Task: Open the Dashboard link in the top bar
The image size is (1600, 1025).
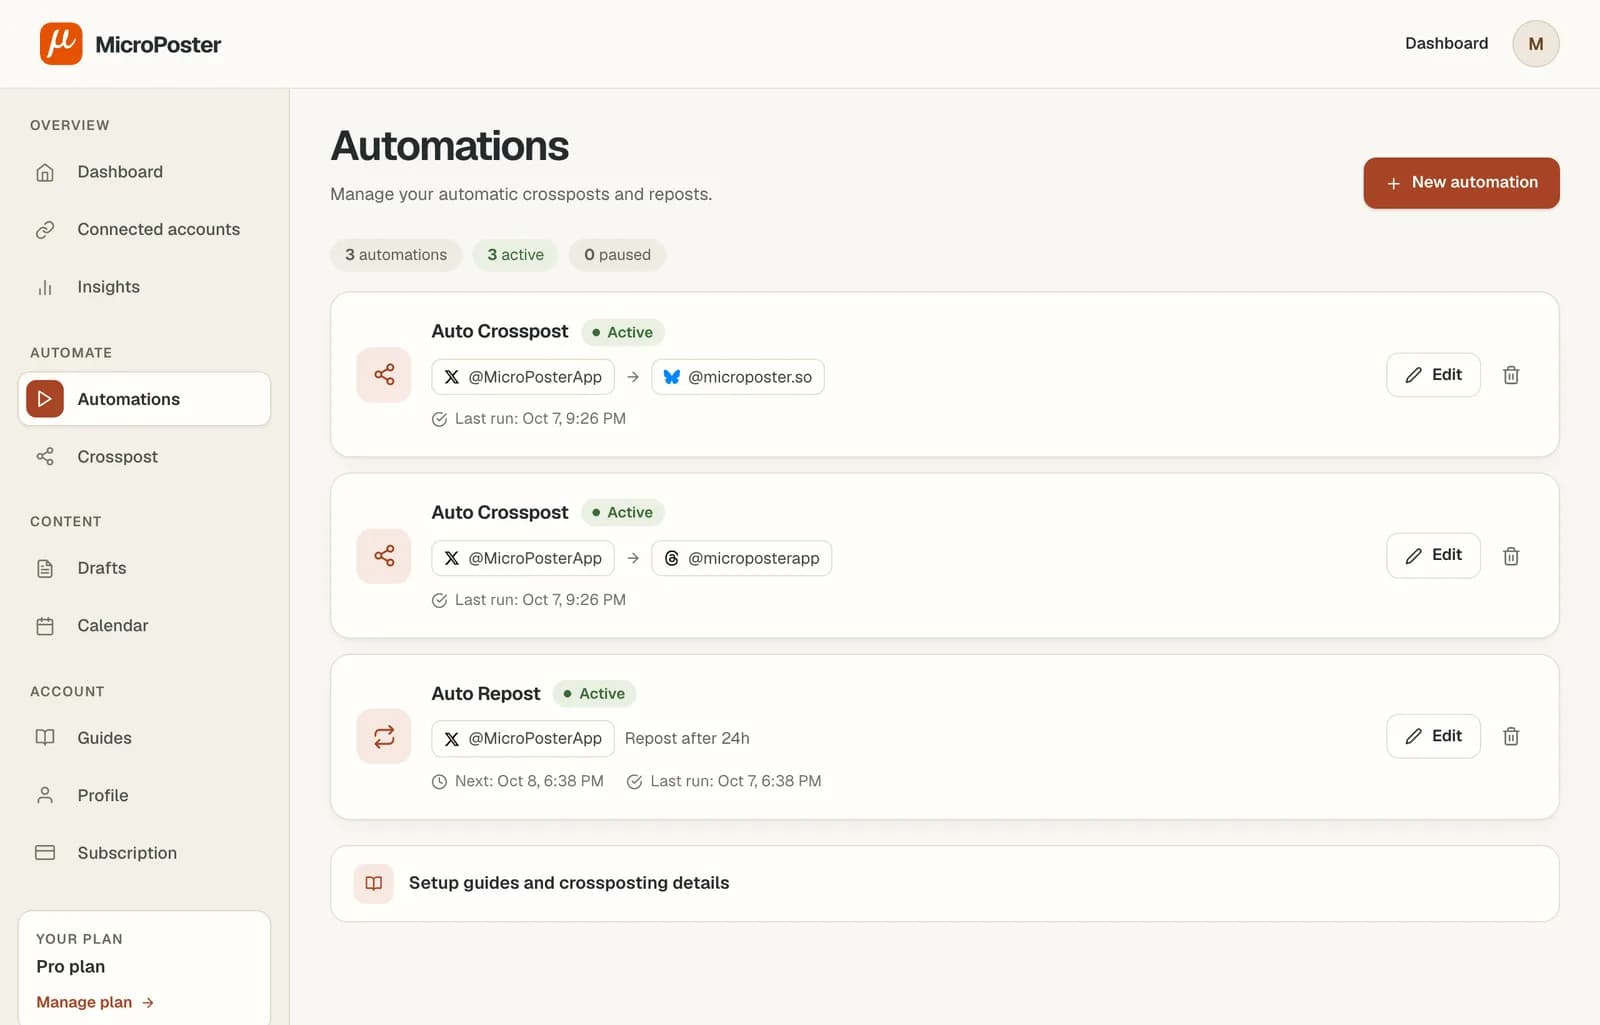Action: click(1446, 43)
